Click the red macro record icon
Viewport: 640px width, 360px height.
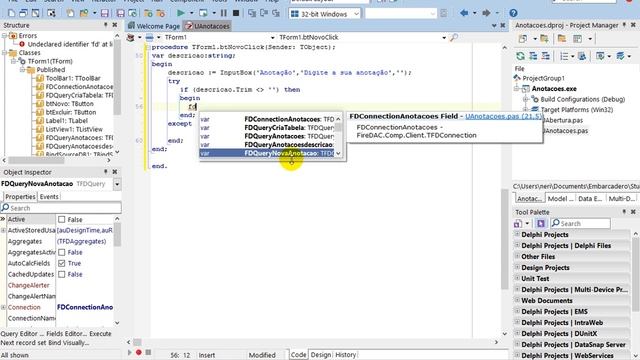[x=139, y=352]
